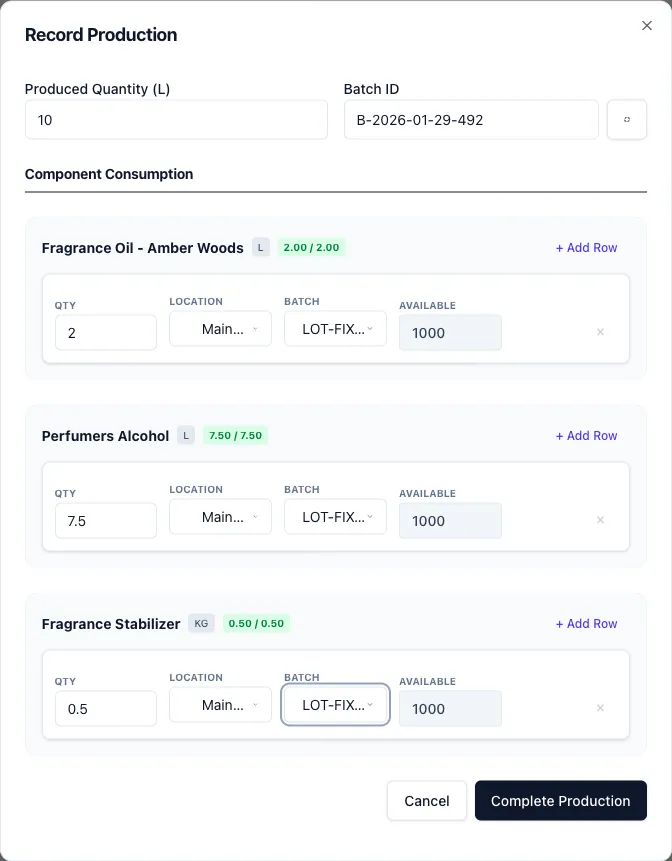Viewport: 672px width, 861px height.
Task: Click the regenerate Batch ID icon
Action: point(627,119)
